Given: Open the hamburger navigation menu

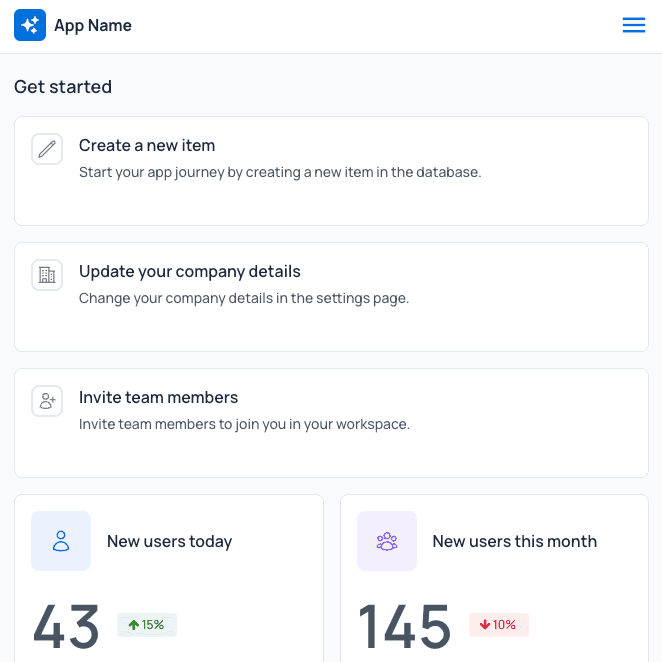Looking at the screenshot, I should tap(634, 26).
